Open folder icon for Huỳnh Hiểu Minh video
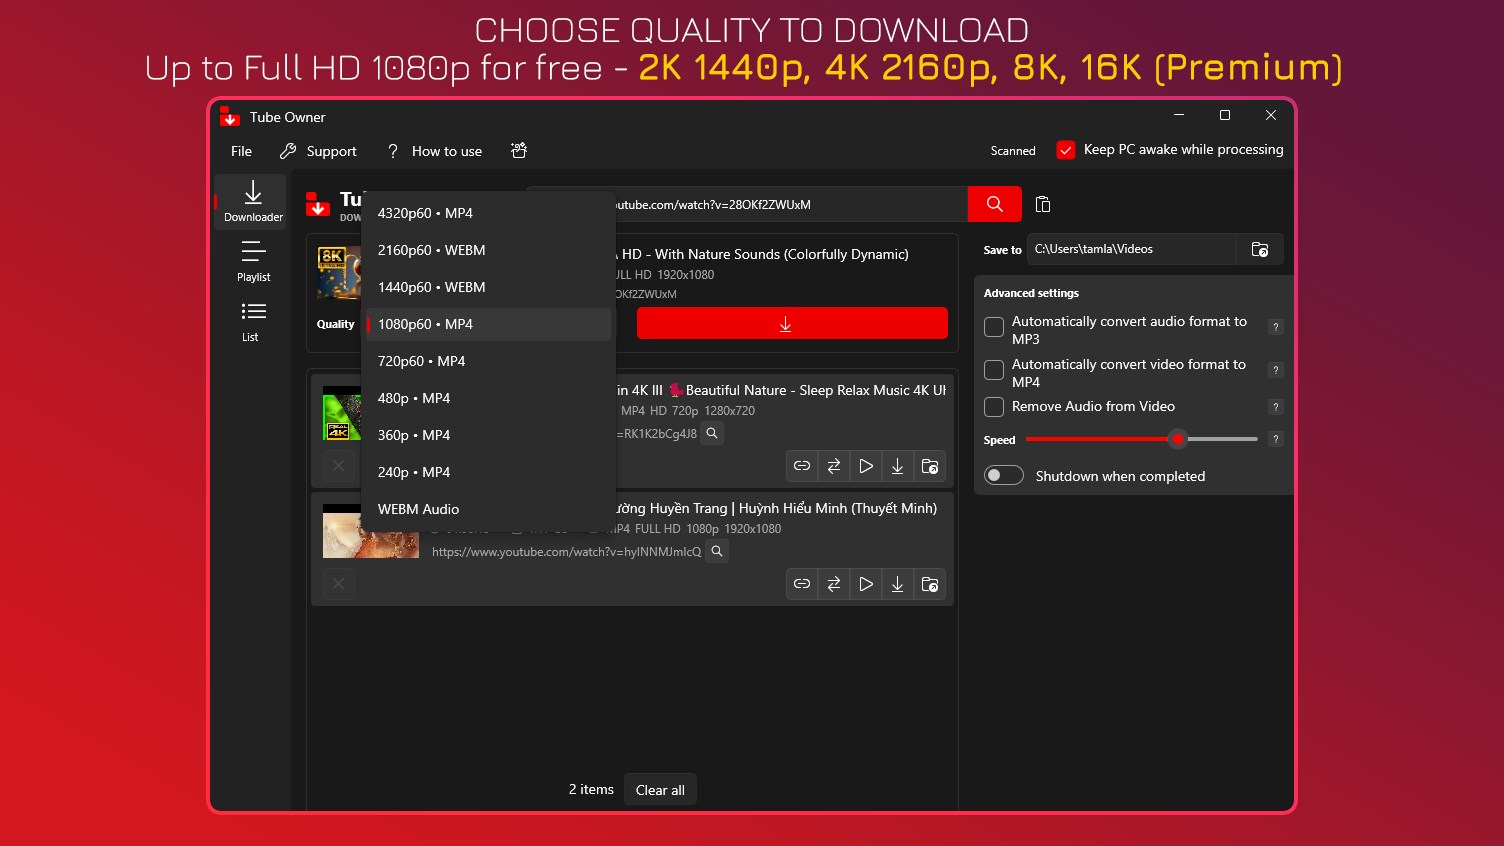The height and width of the screenshot is (846, 1504). [930, 584]
